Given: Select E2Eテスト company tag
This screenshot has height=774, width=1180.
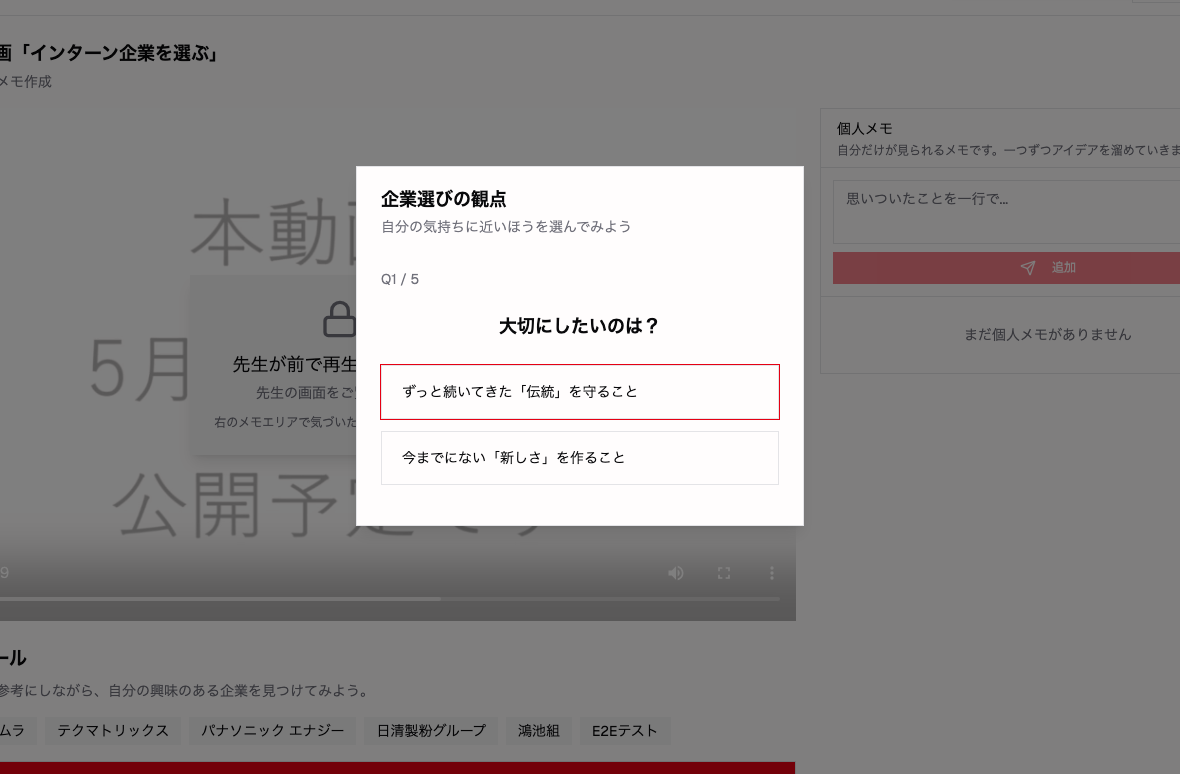Looking at the screenshot, I should point(625,730).
